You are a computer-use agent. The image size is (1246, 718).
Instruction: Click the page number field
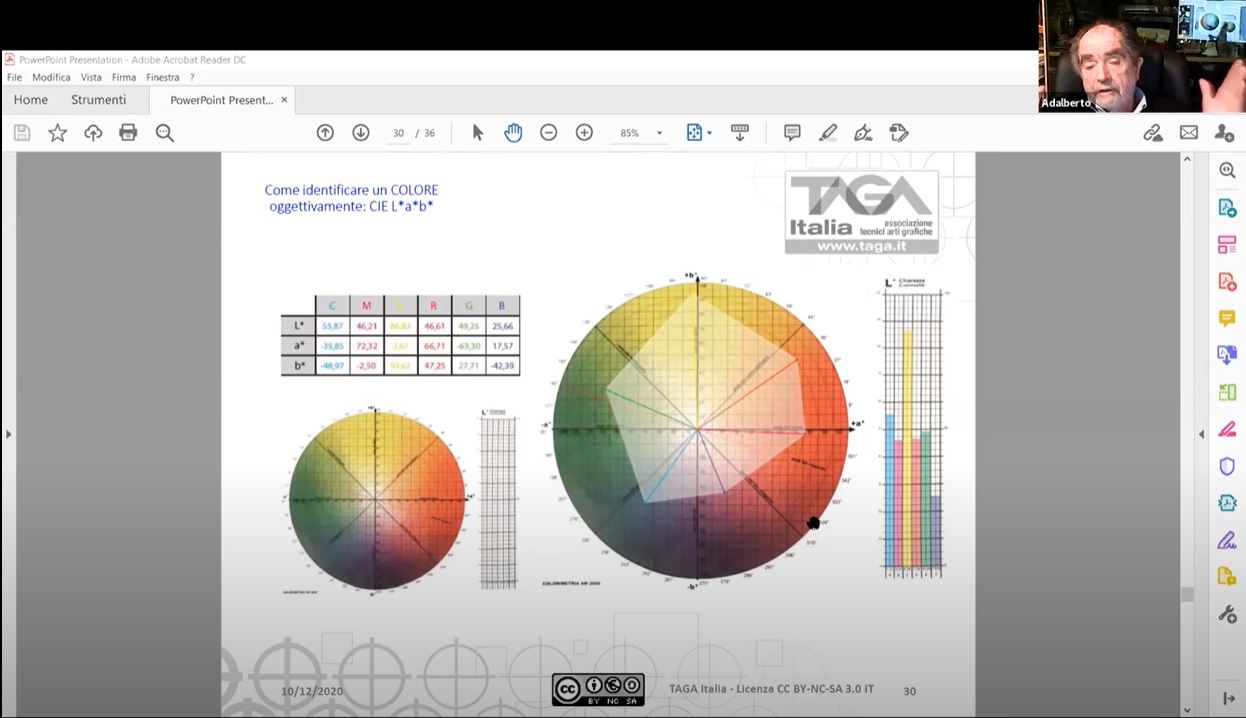(x=398, y=133)
